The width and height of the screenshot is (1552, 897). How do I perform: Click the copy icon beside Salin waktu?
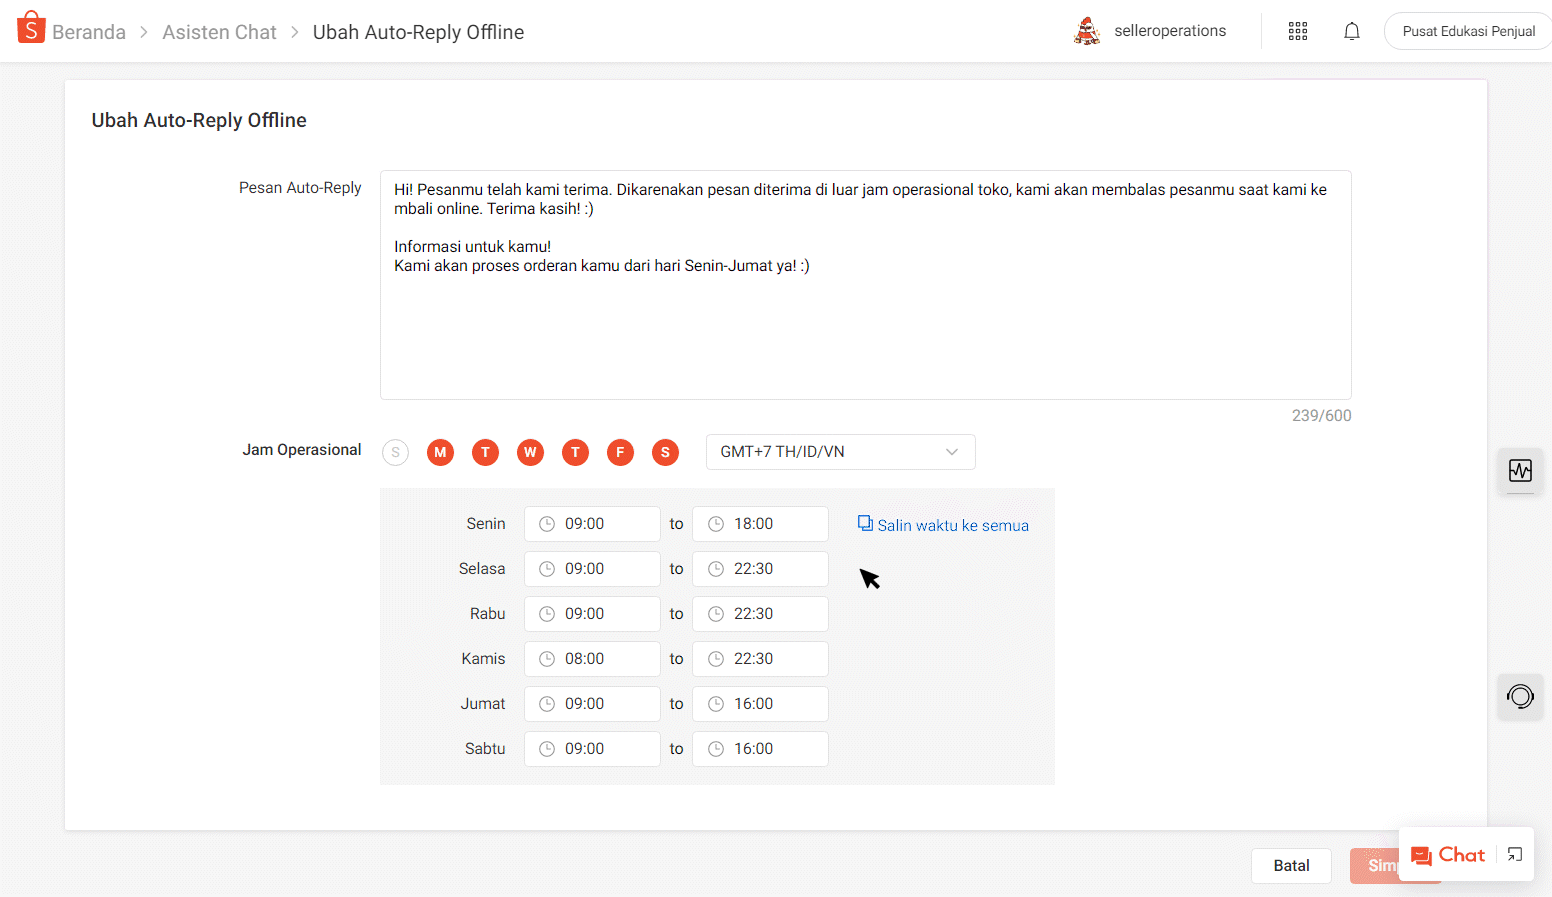pyautogui.click(x=865, y=524)
